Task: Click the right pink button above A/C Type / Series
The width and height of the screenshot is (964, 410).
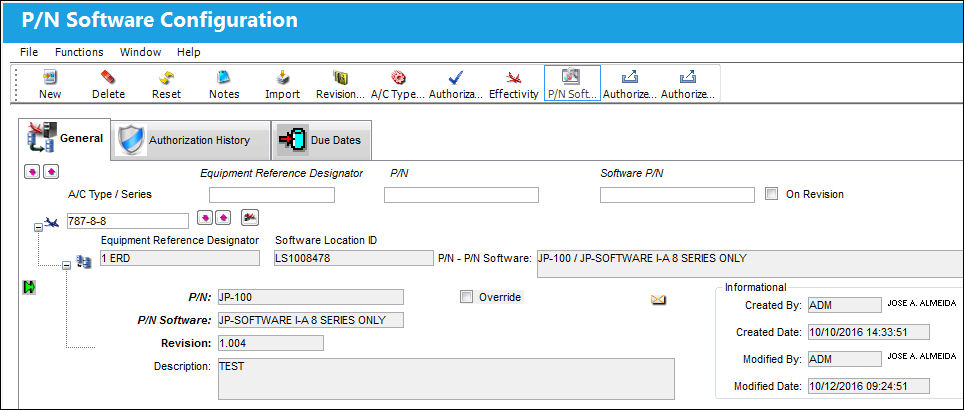Action: pyautogui.click(x=50, y=171)
